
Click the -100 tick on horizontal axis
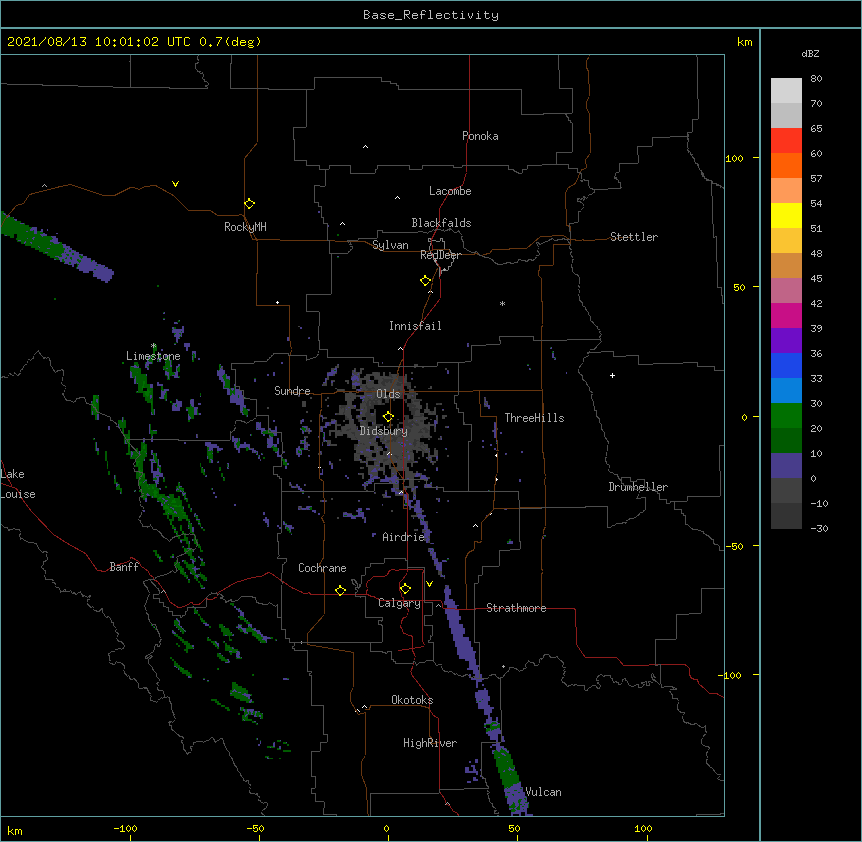tap(125, 828)
